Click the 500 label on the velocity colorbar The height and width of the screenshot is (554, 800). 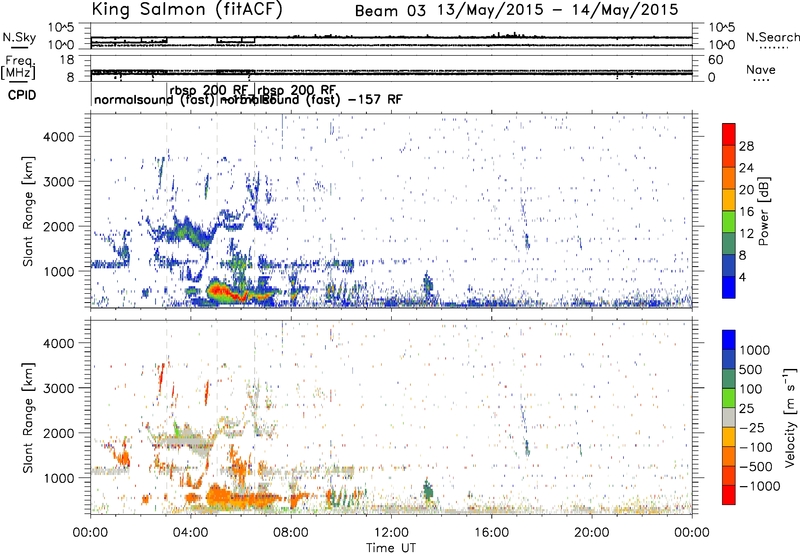pyautogui.click(x=751, y=369)
